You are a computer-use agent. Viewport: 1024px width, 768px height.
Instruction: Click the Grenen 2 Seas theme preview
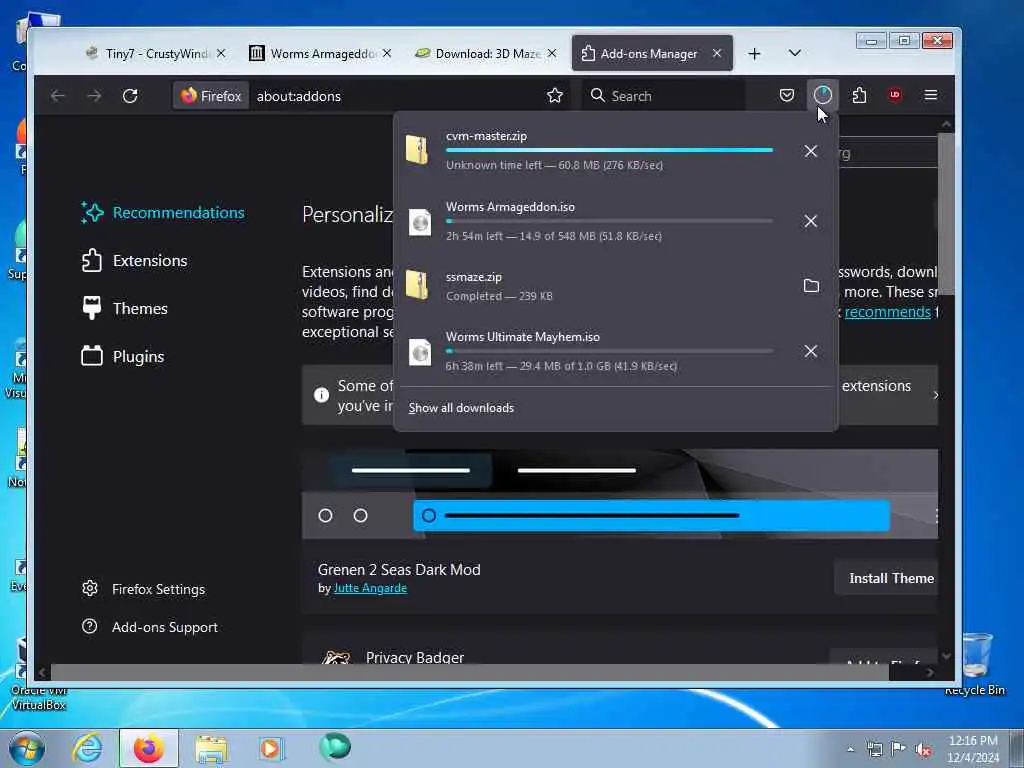[x=620, y=494]
